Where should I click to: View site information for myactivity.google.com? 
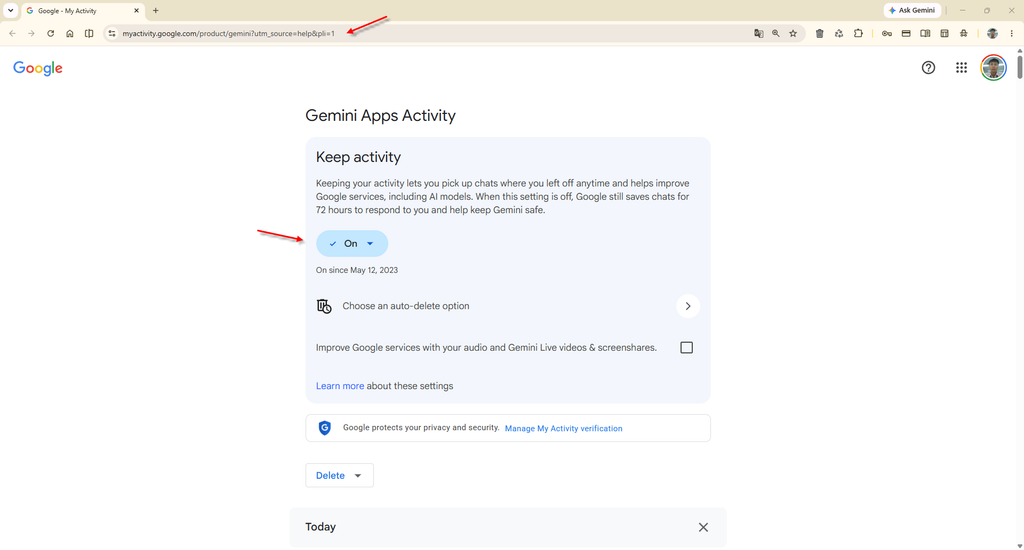pyautogui.click(x=112, y=33)
